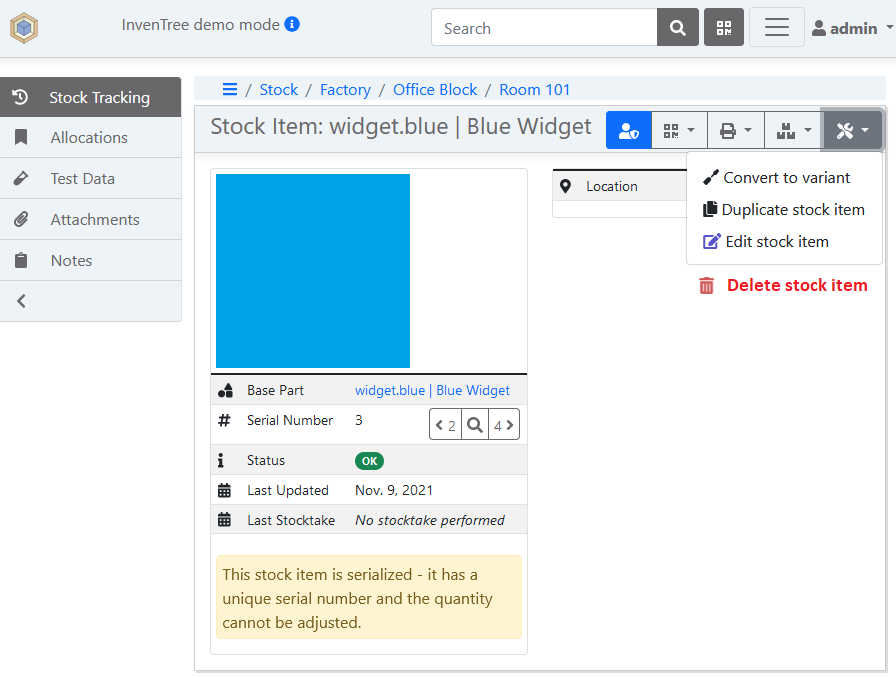
Task: Go to next serial number 4
Action: [504, 425]
